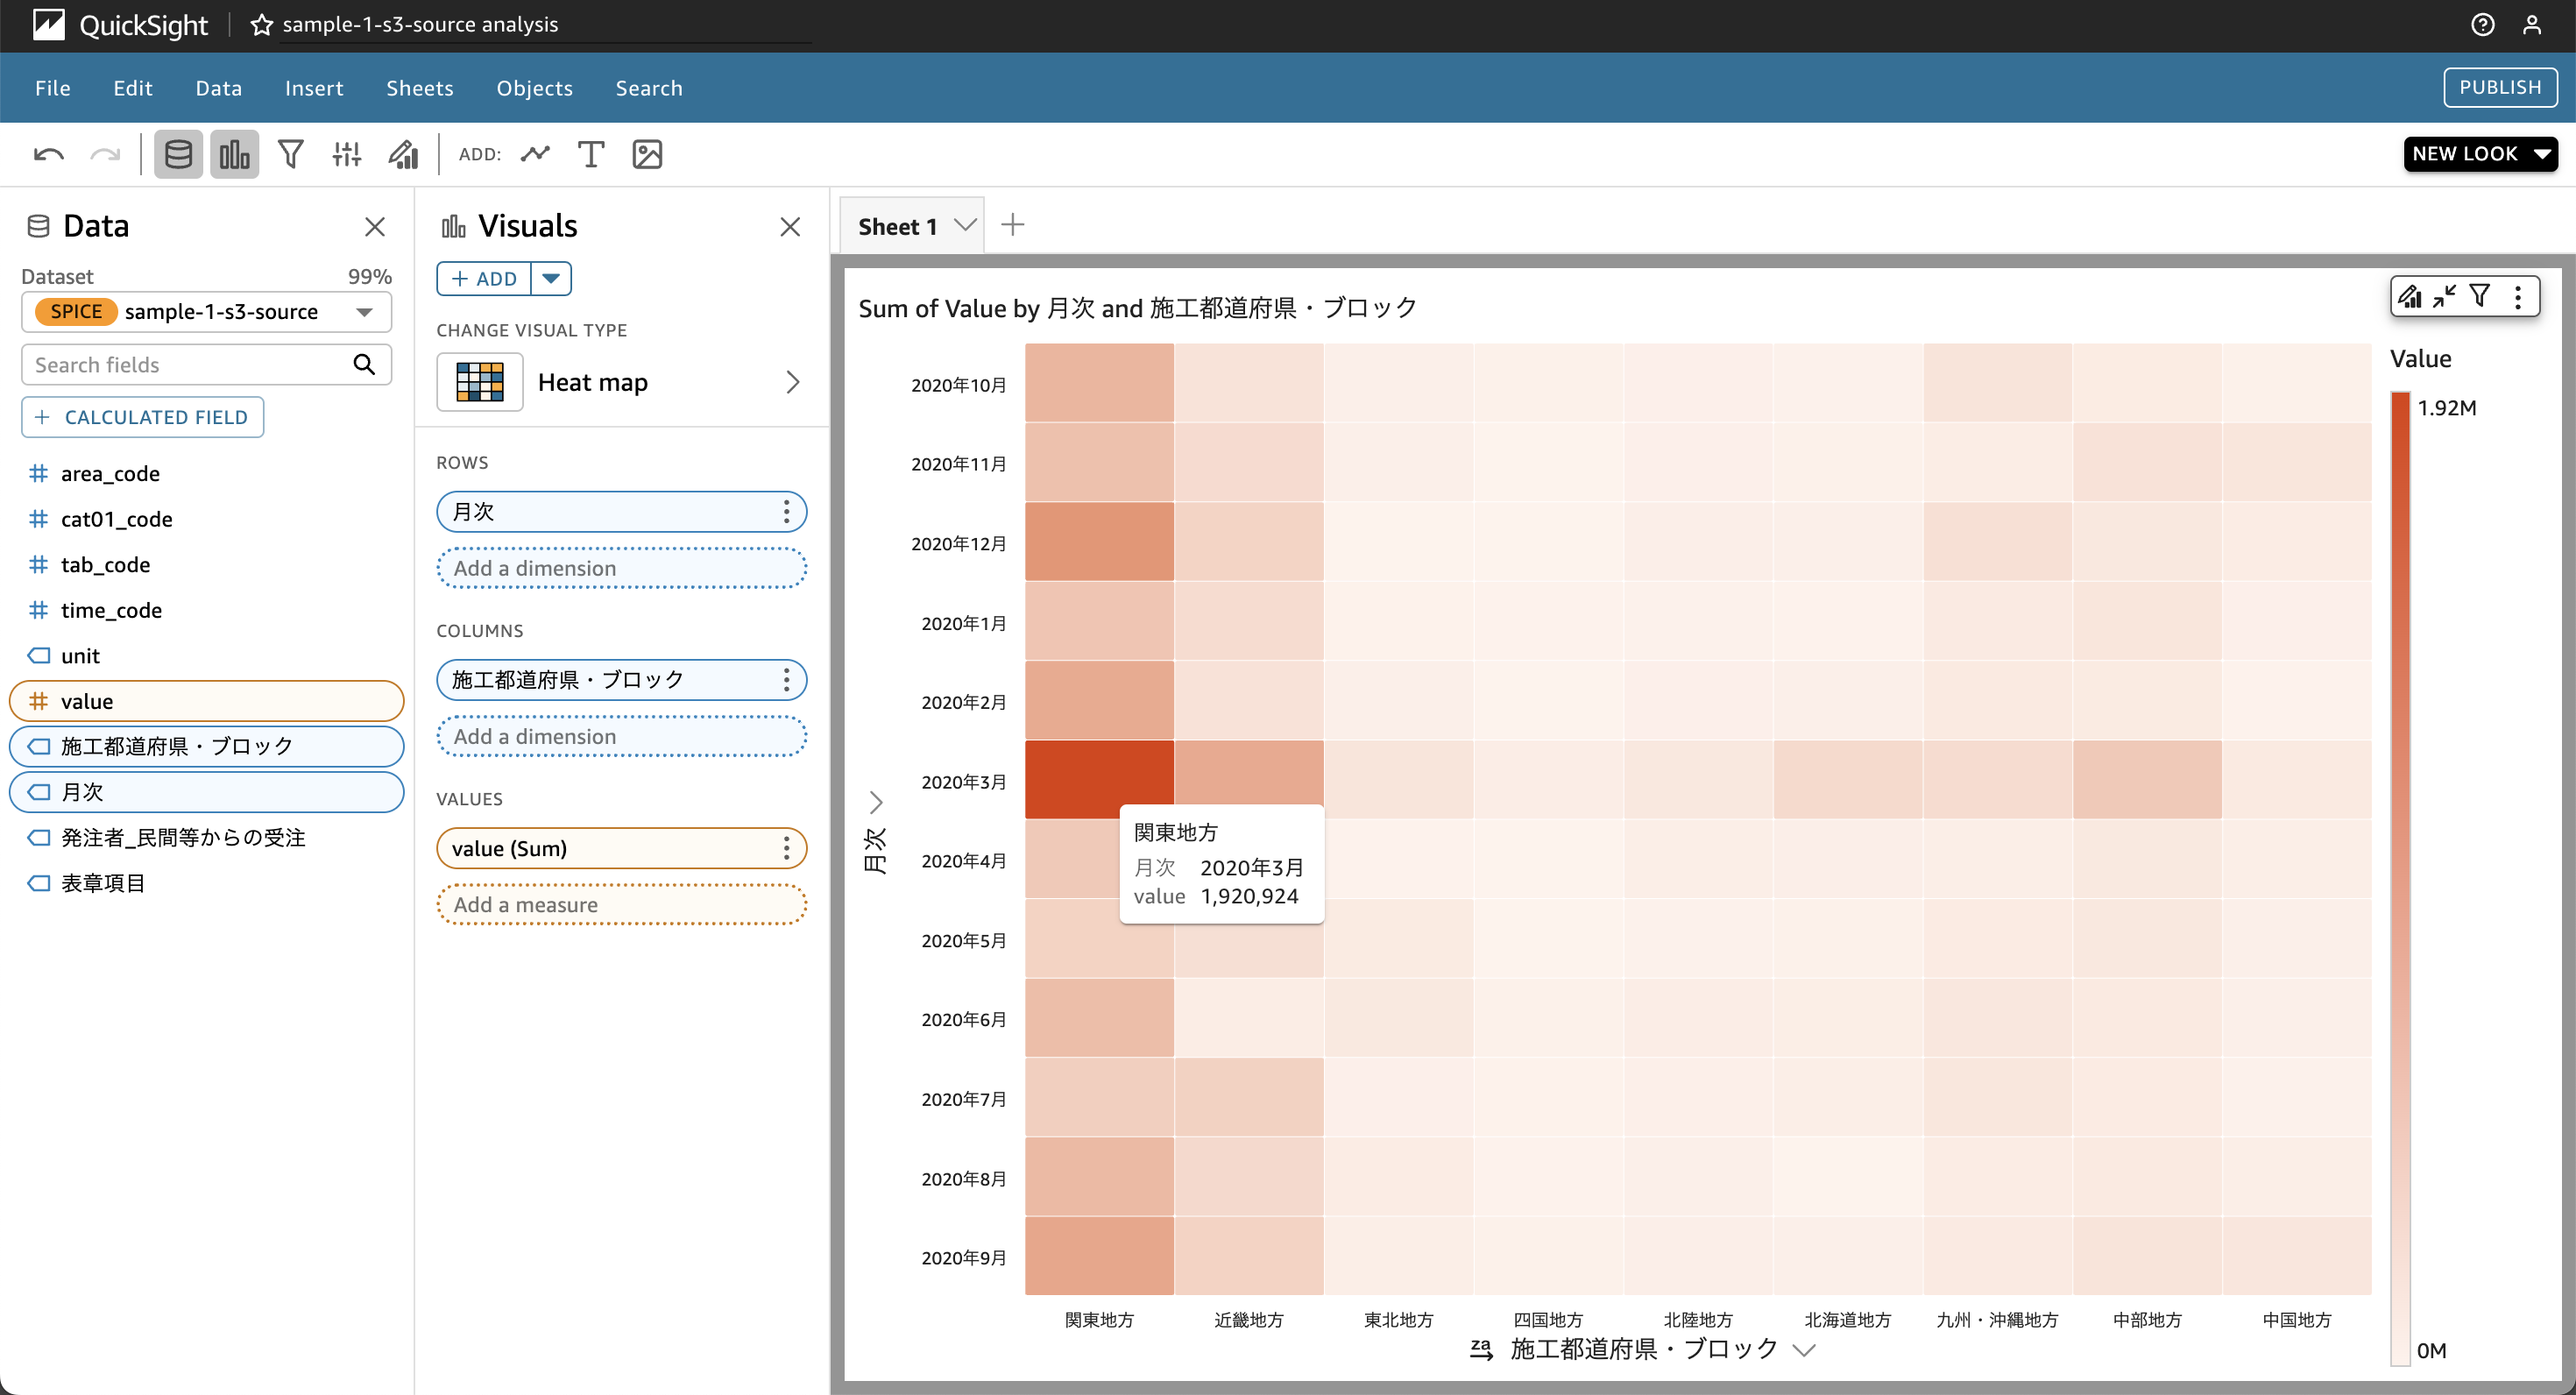2576x1395 pixels.
Task: Add a new sheet with the plus icon
Action: click(x=1013, y=225)
